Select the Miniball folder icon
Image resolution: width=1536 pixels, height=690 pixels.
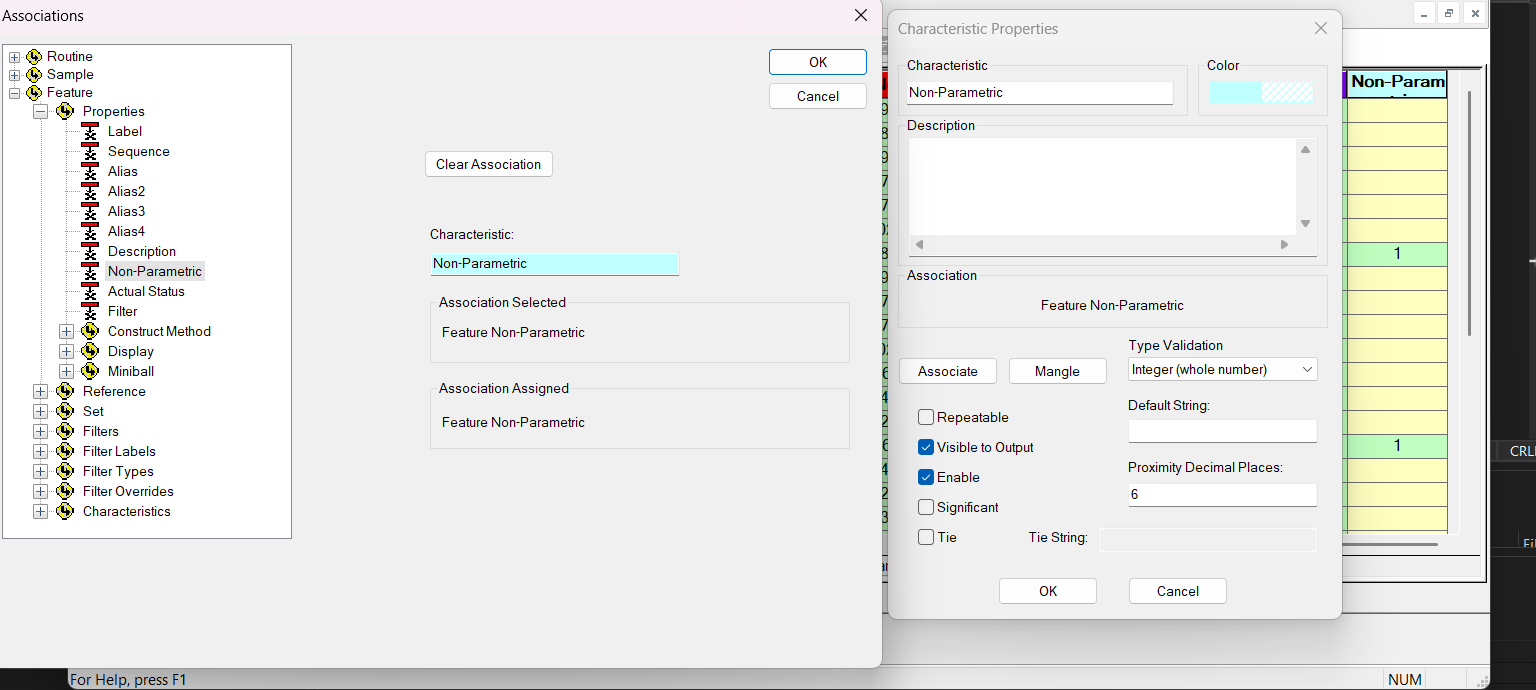click(90, 371)
